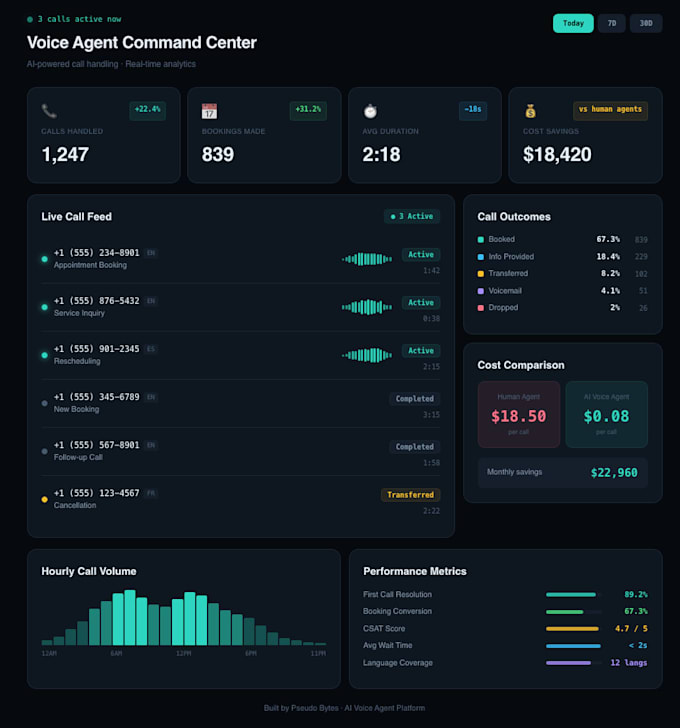Image resolution: width=680 pixels, height=728 pixels.
Task: Open the call from +1 (555) 567-8901
Action: pyautogui.click(x=240, y=451)
